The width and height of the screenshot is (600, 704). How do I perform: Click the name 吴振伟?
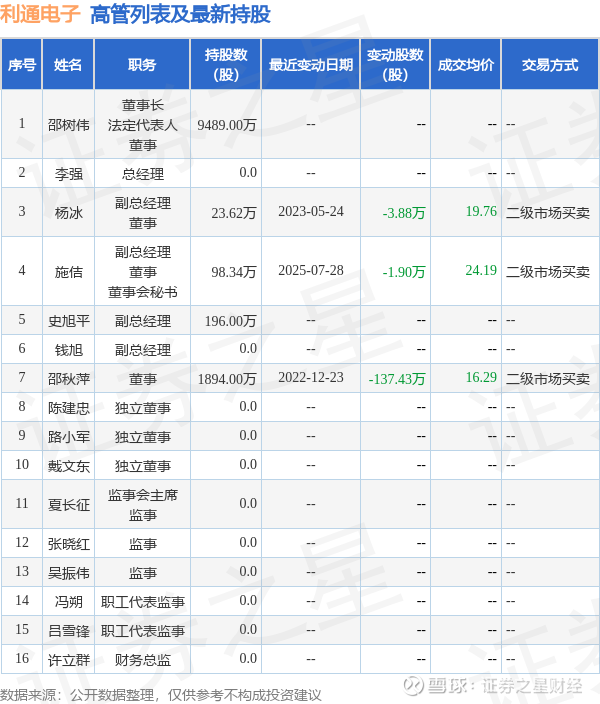(x=68, y=573)
